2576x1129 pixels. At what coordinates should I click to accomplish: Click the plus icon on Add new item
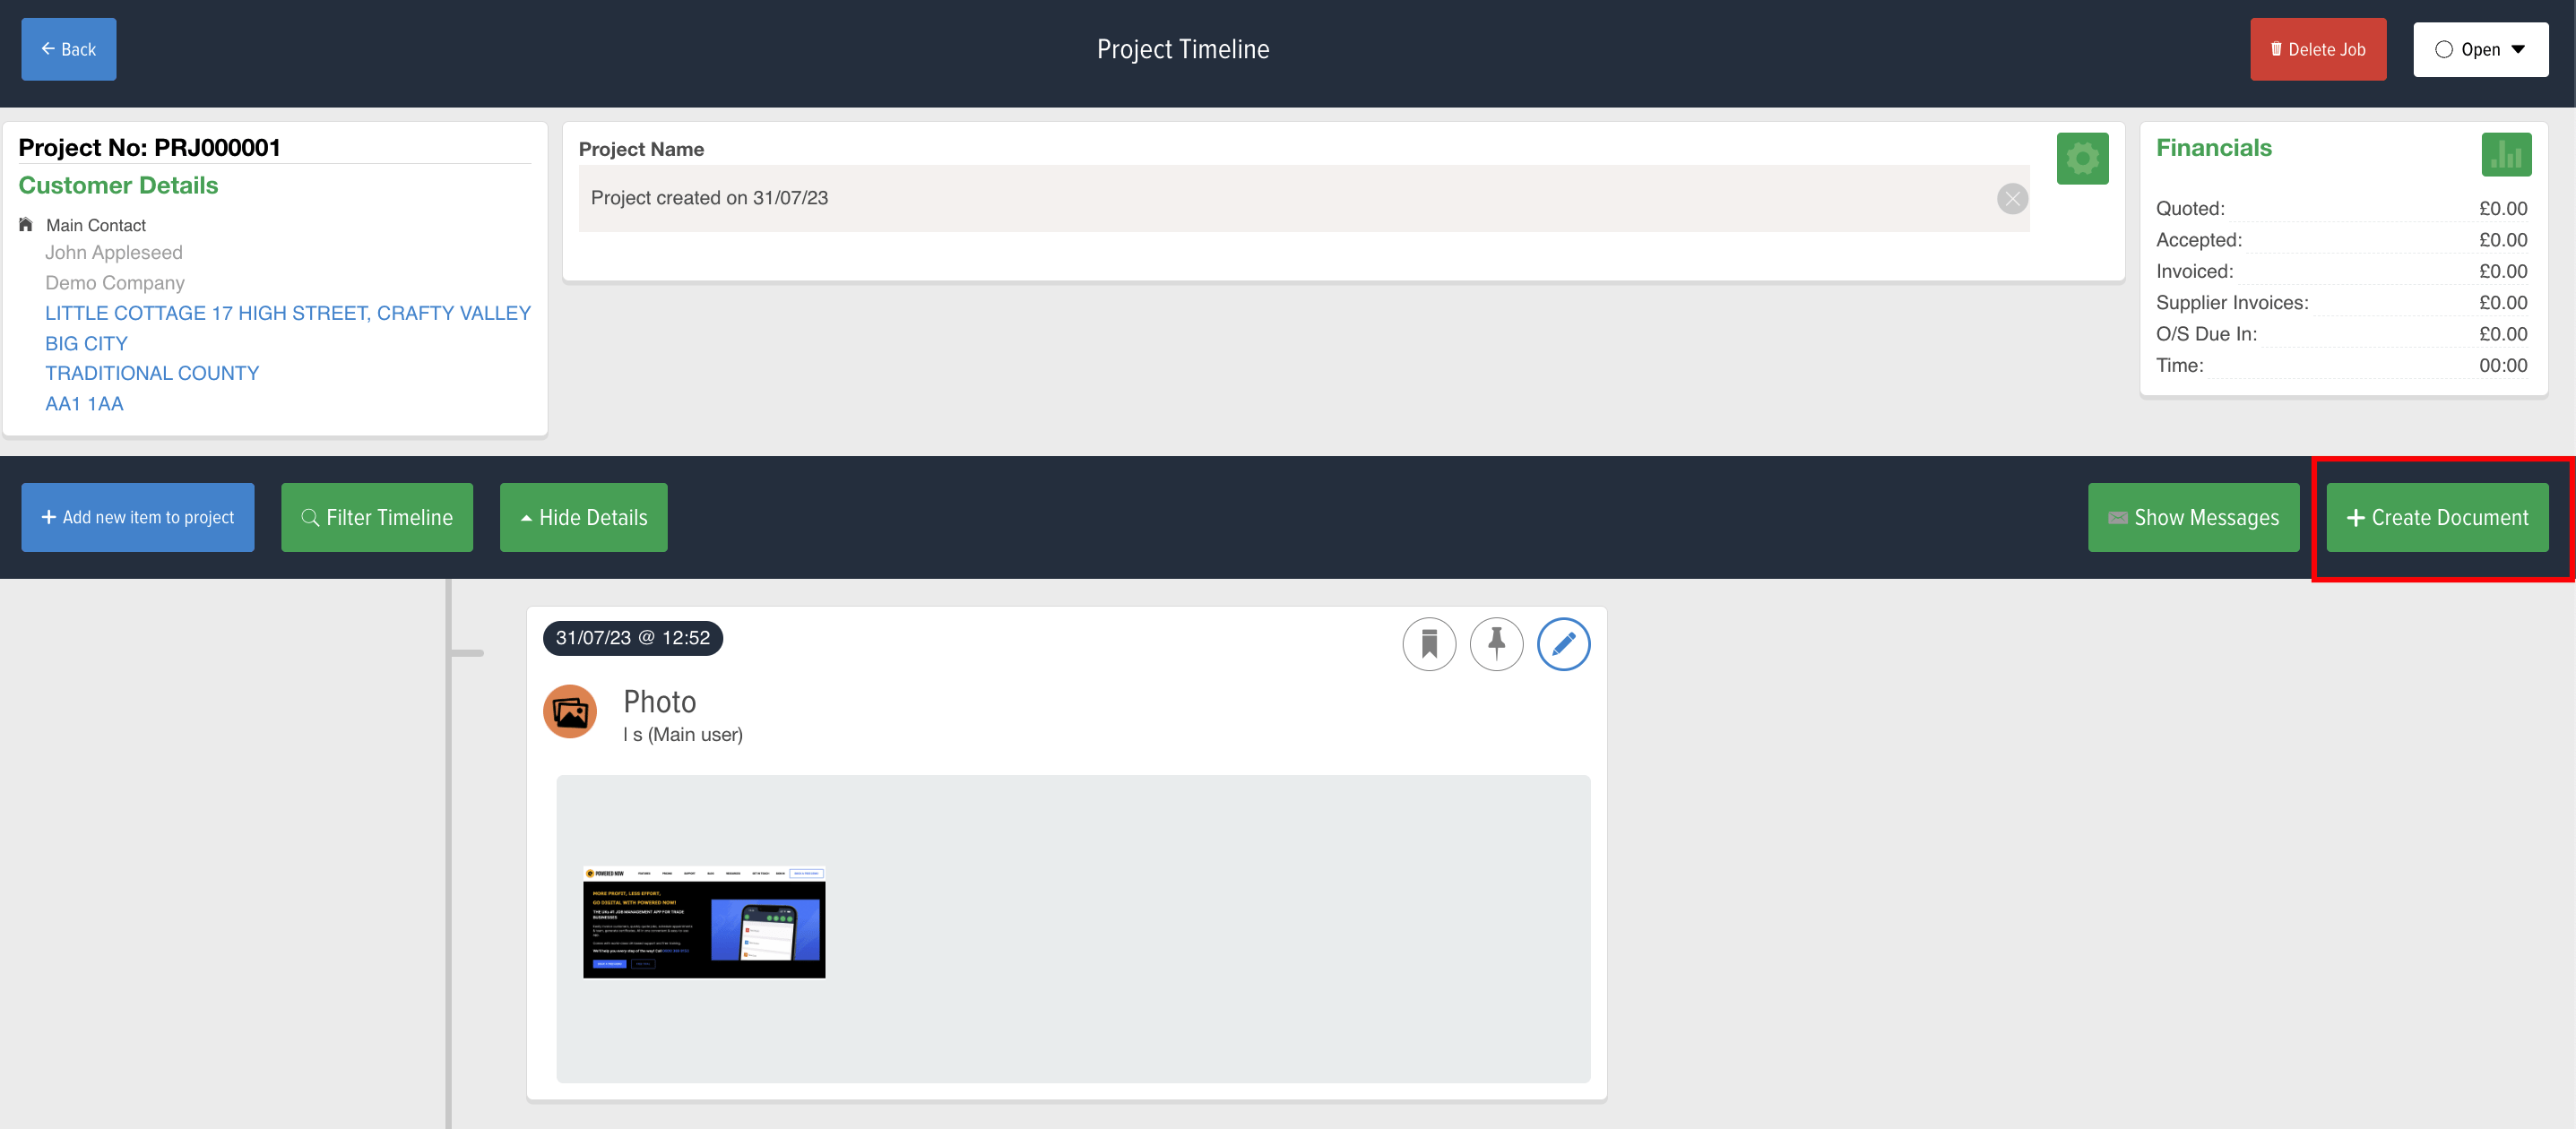point(48,517)
